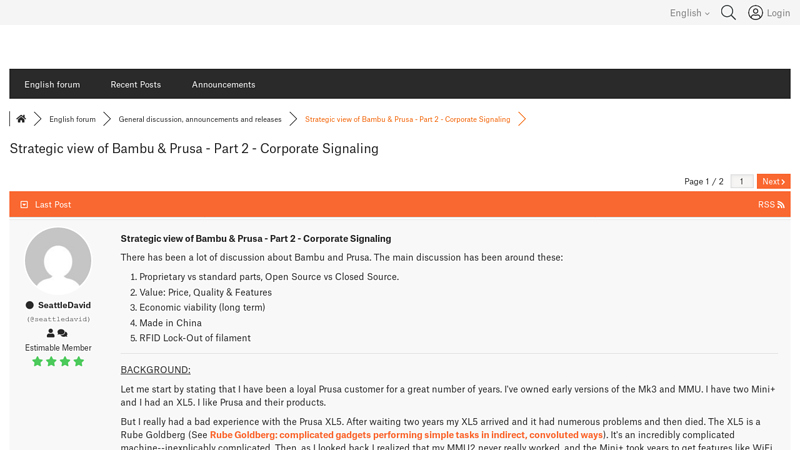This screenshot has height=450, width=800.
Task: Open SeattleDavid username link
Action: coord(64,305)
